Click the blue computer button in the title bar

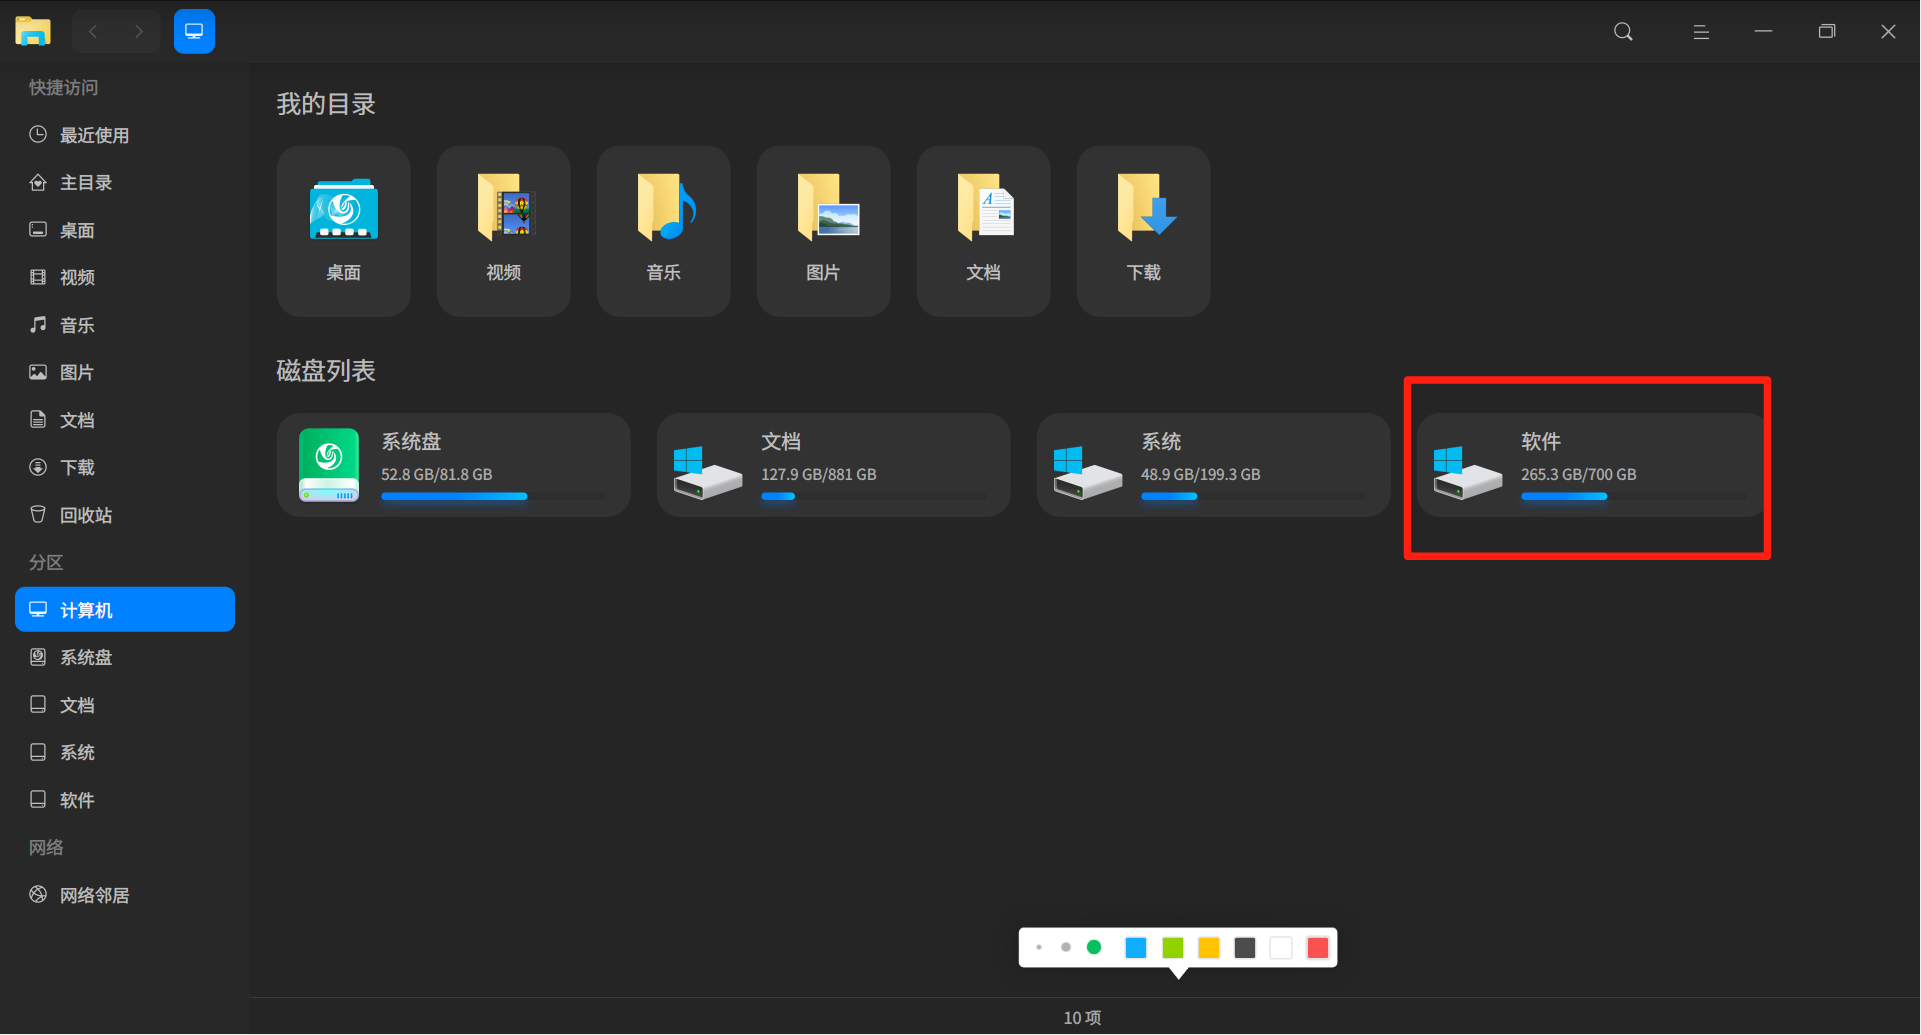(194, 32)
